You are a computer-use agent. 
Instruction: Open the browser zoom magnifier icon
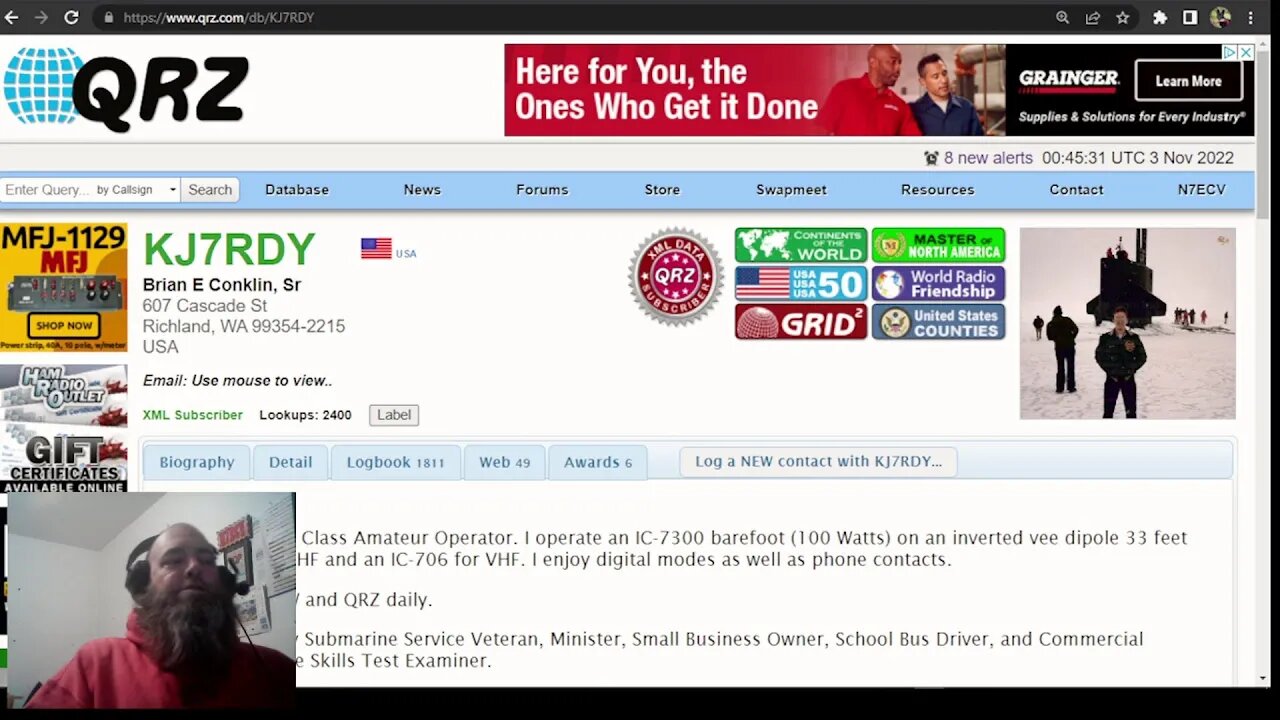coord(1062,17)
